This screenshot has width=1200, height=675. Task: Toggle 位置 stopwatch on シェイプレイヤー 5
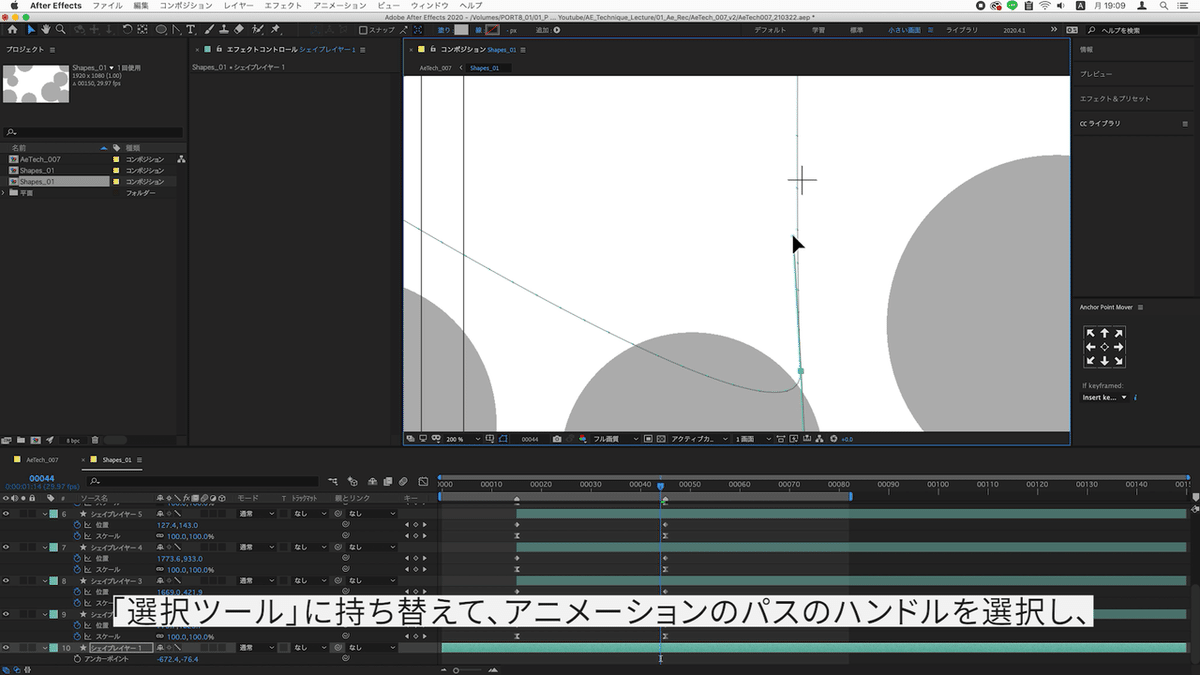[76, 525]
